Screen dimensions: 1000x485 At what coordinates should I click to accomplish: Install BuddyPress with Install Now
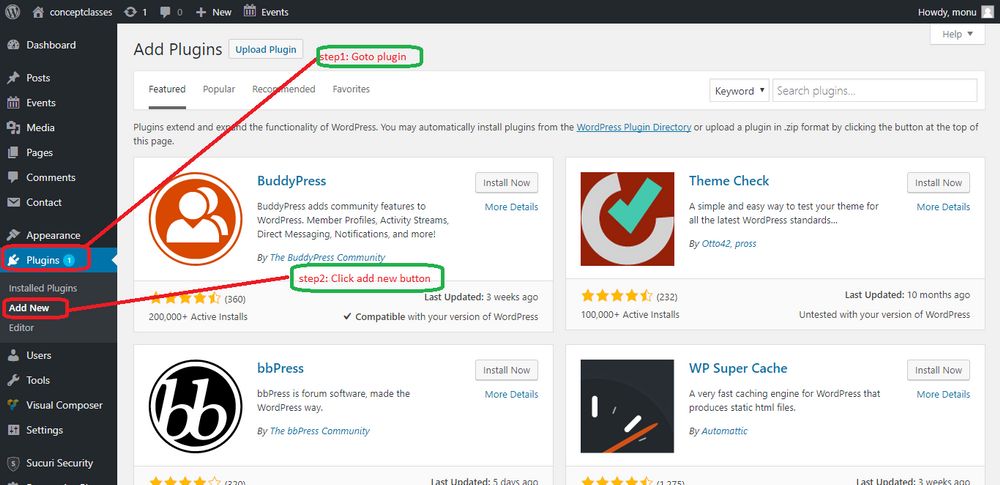pos(506,183)
